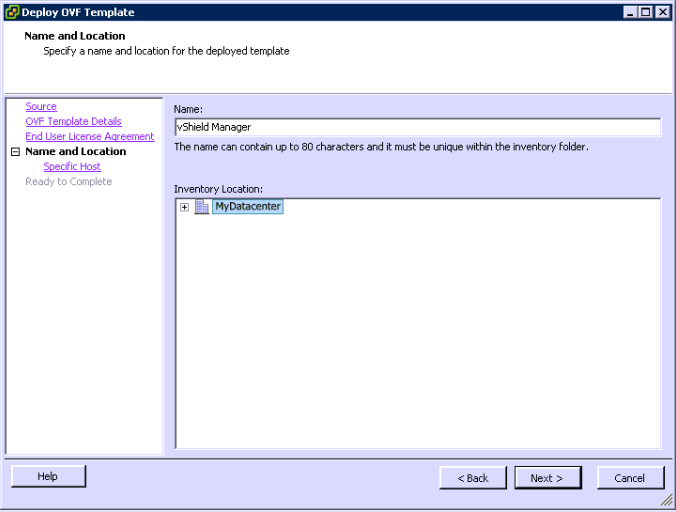Click the Deploy OVF Template title bar icon
The height and width of the screenshot is (512, 676).
click(x=12, y=12)
